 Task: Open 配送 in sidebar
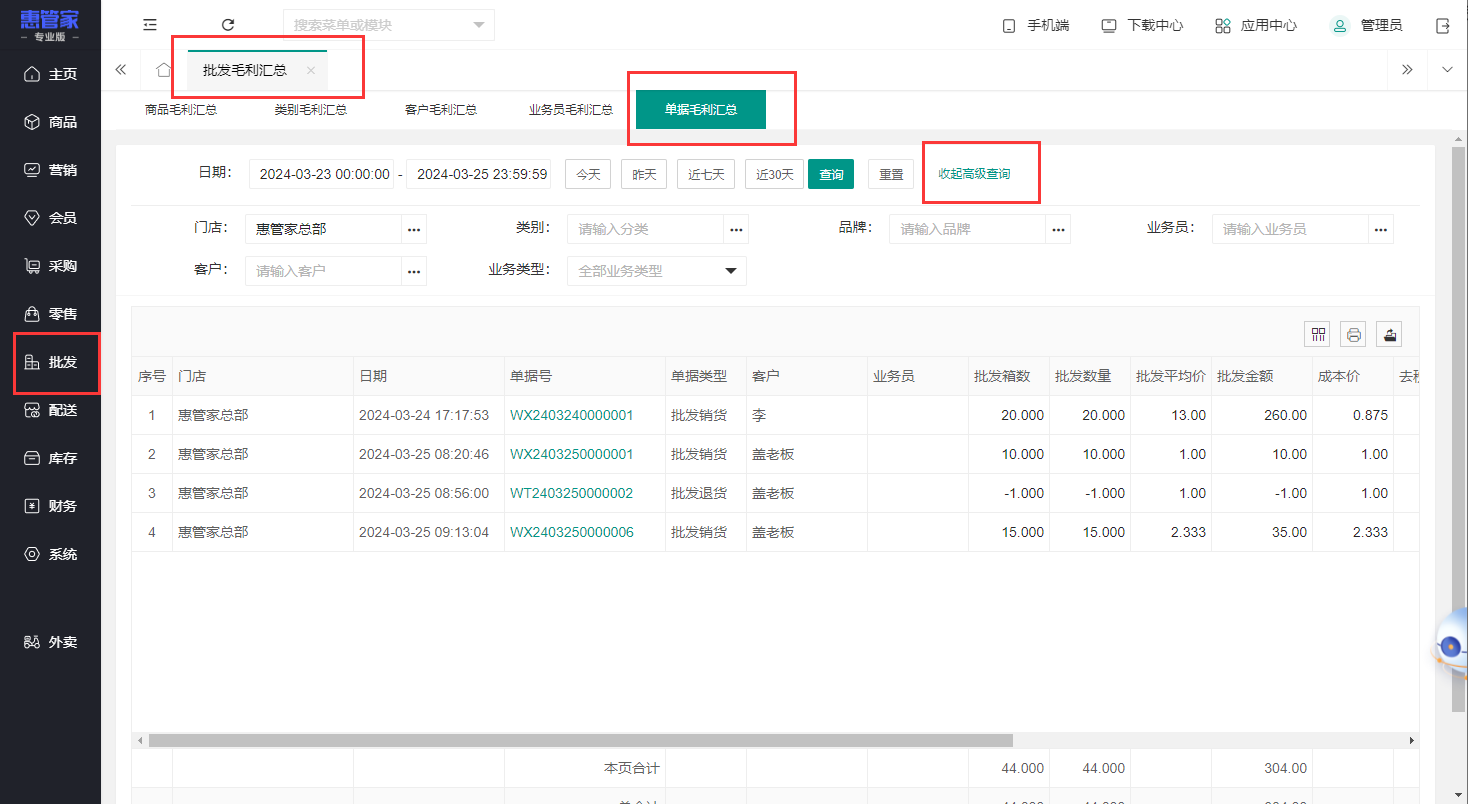tap(50, 410)
